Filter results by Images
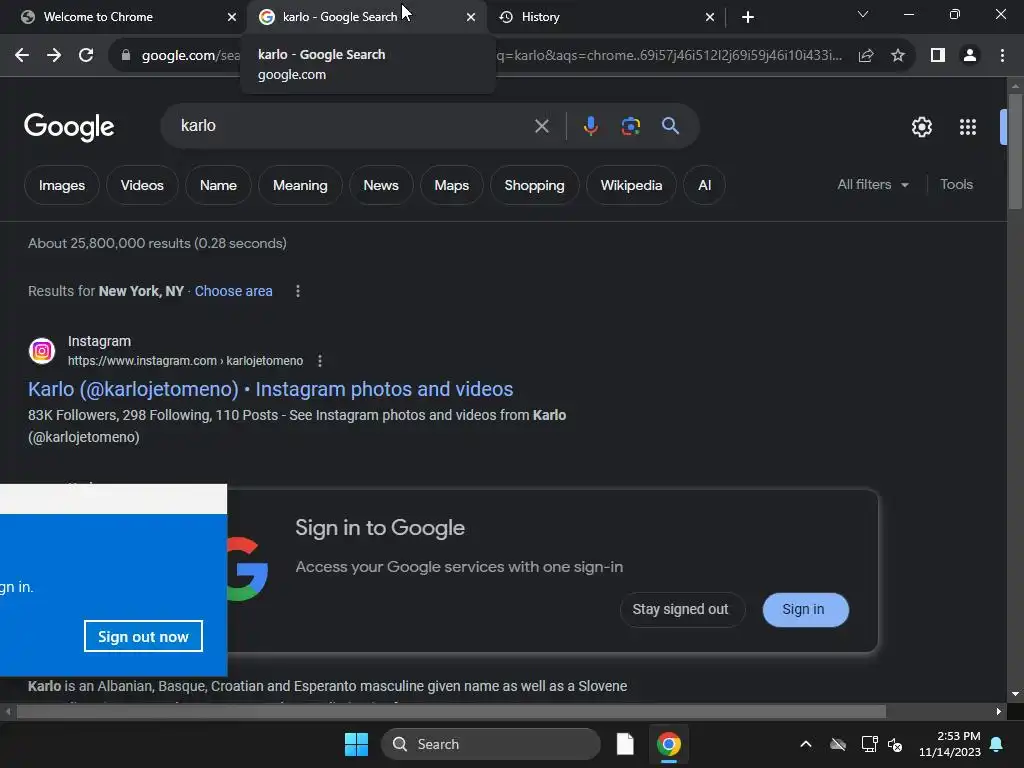Screen dimensions: 1024x768 point(62,185)
